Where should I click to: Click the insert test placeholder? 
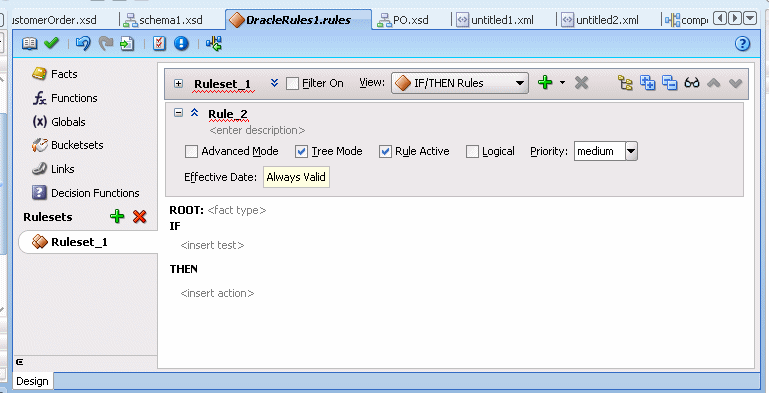[x=212, y=245]
